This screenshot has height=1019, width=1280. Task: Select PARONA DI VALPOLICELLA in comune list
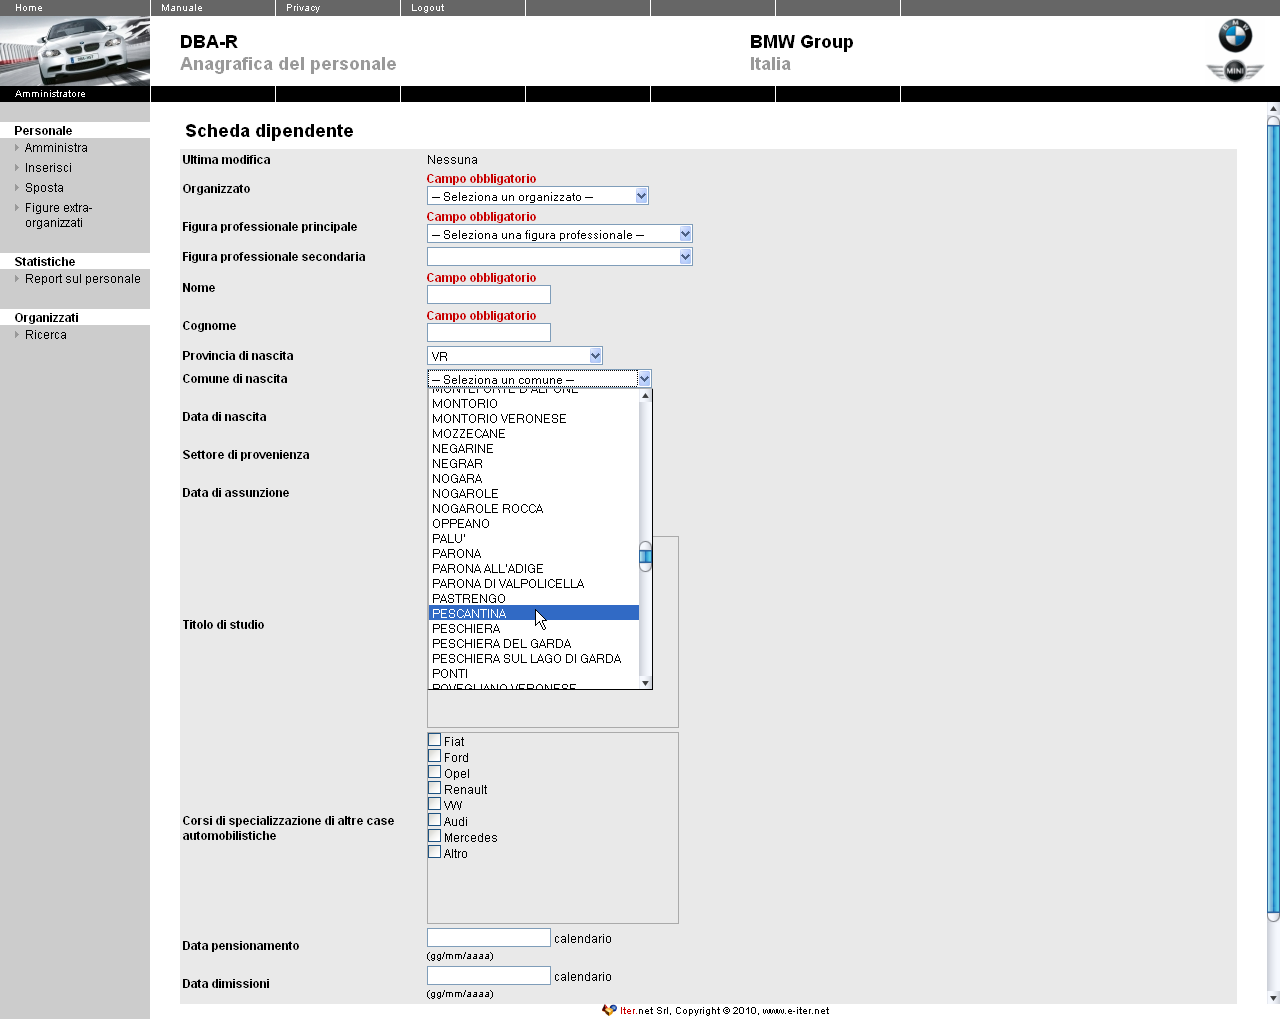click(534, 584)
